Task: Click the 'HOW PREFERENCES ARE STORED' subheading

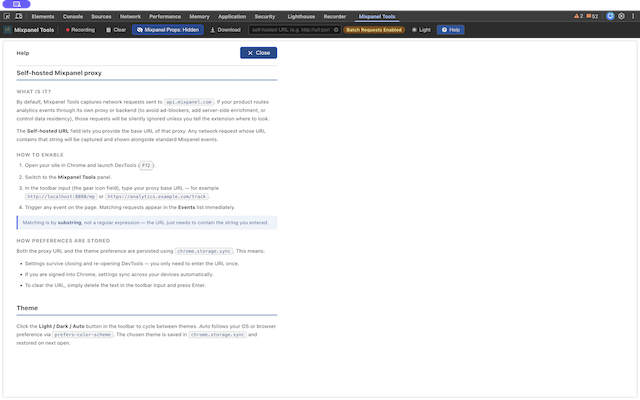Action: click(x=63, y=241)
